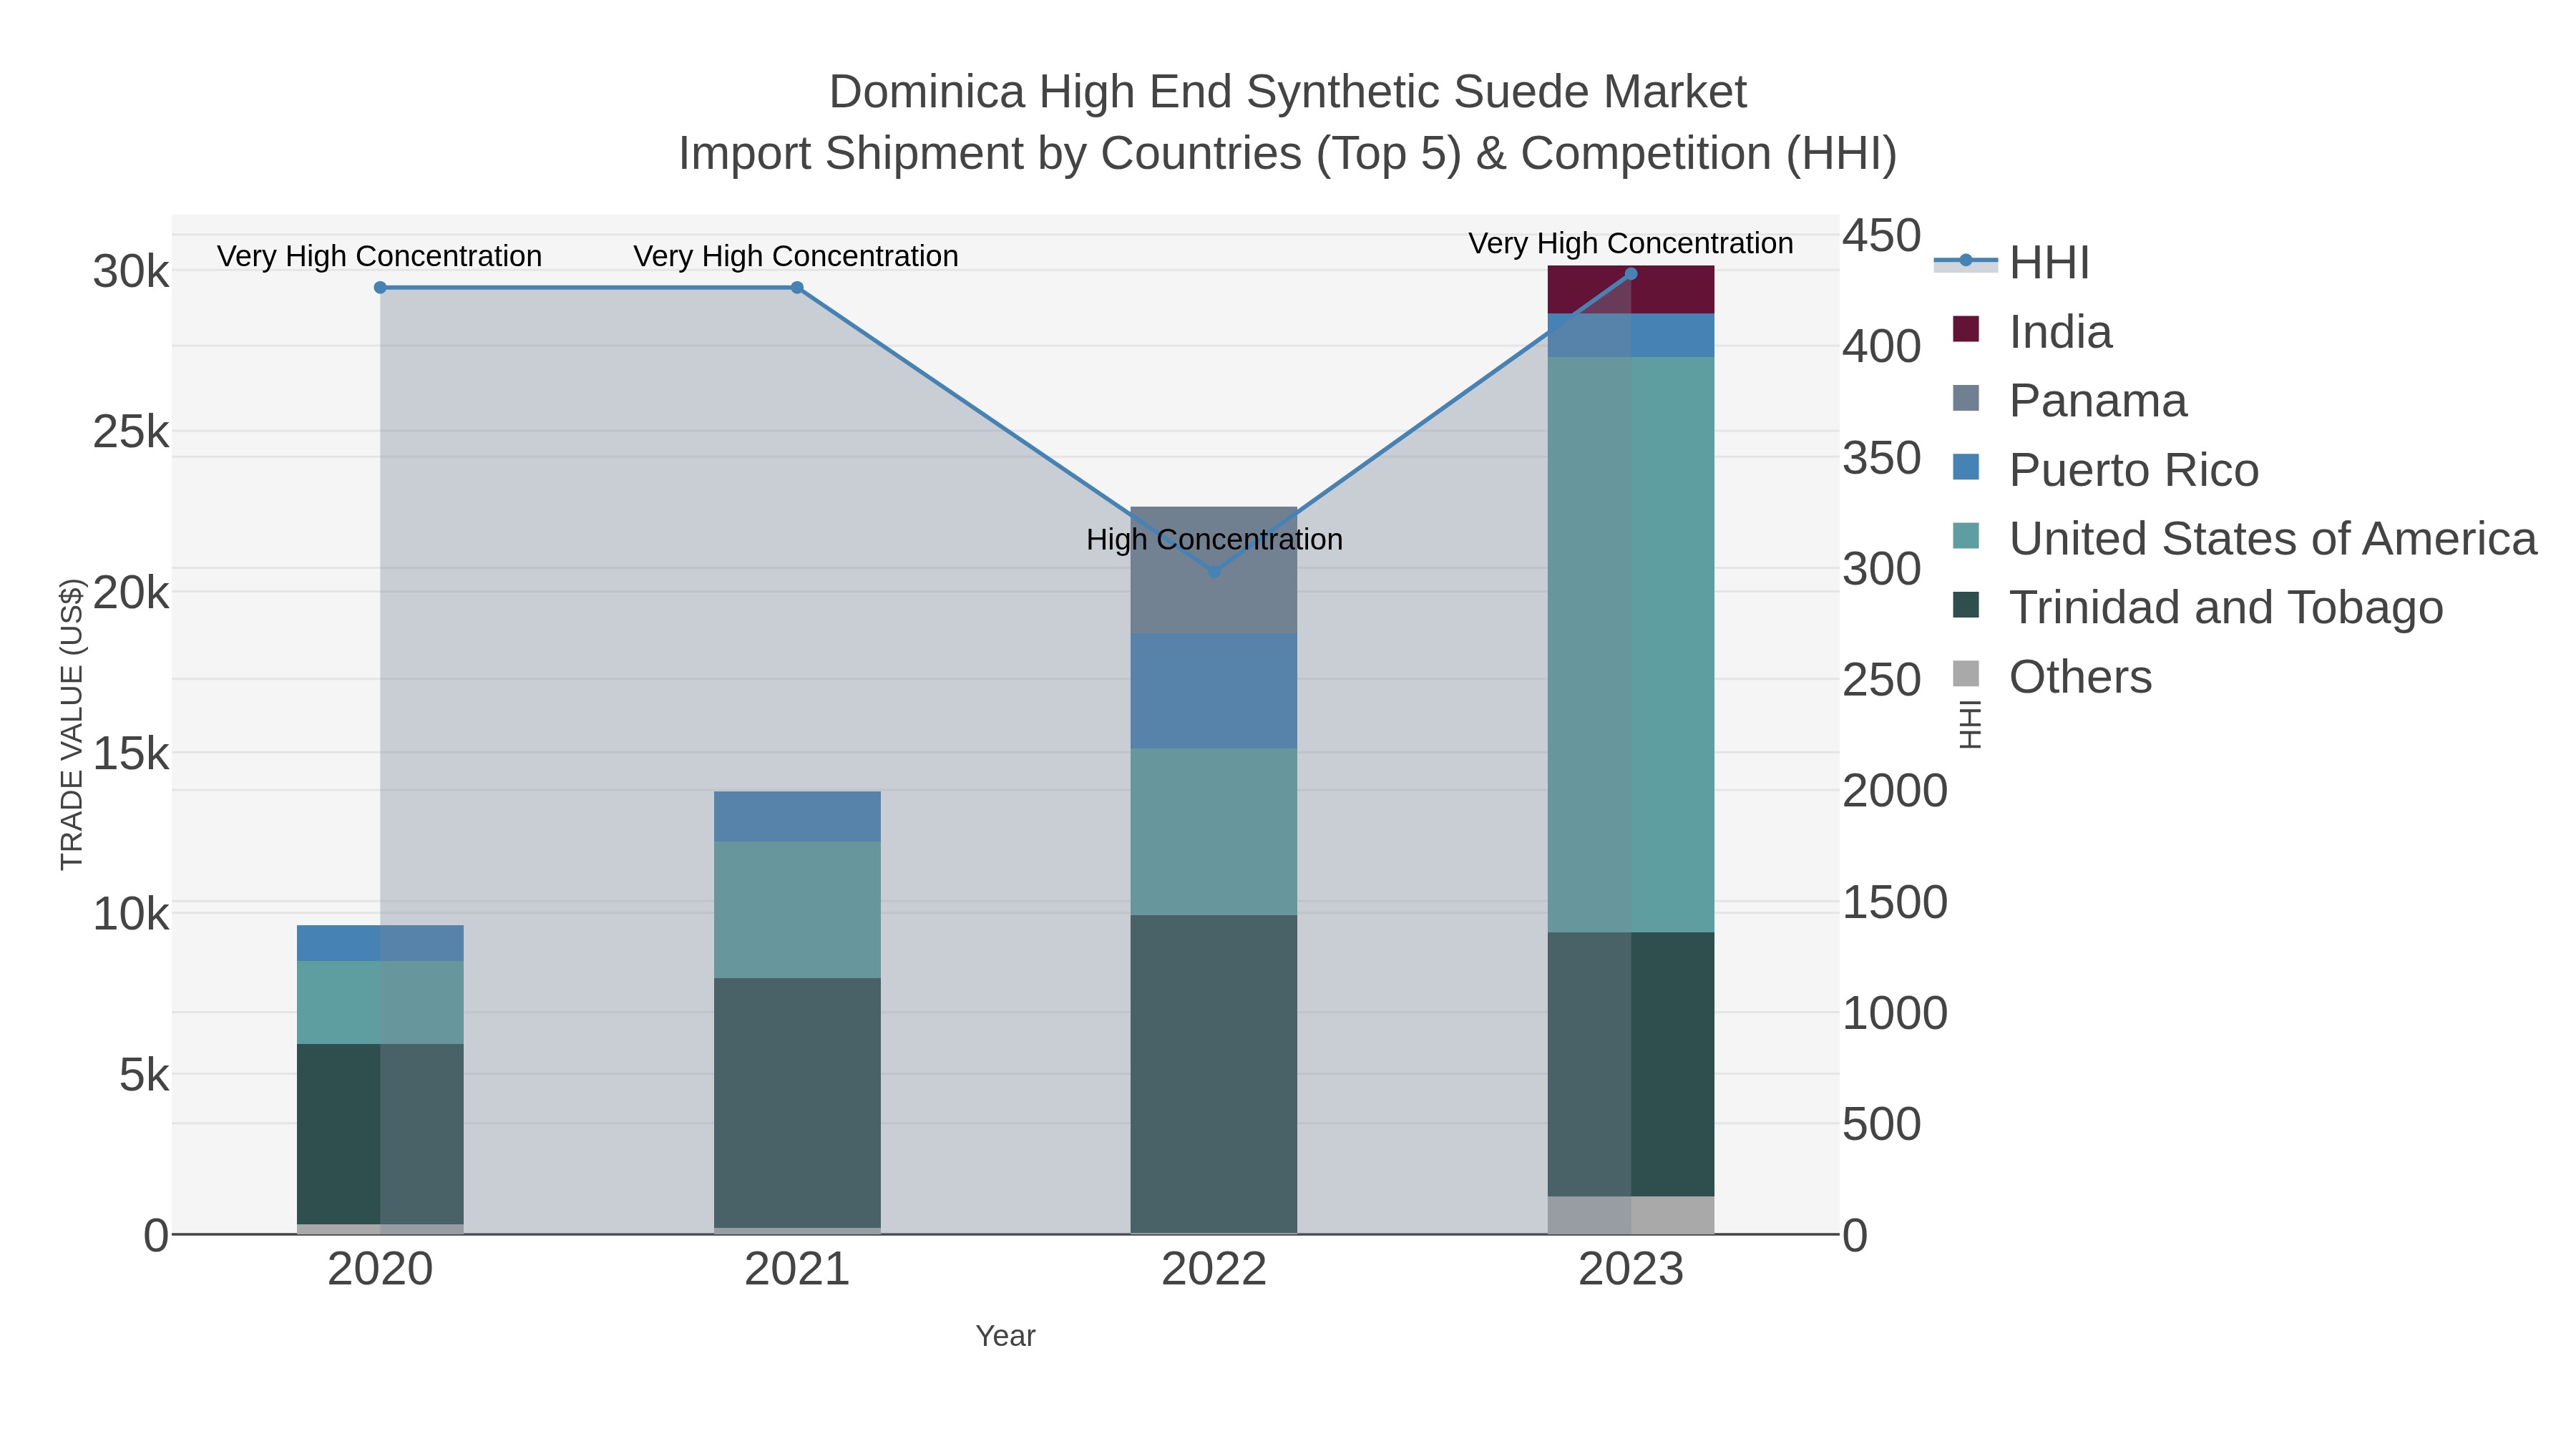Toggle United States of America legend entry

point(2244,539)
